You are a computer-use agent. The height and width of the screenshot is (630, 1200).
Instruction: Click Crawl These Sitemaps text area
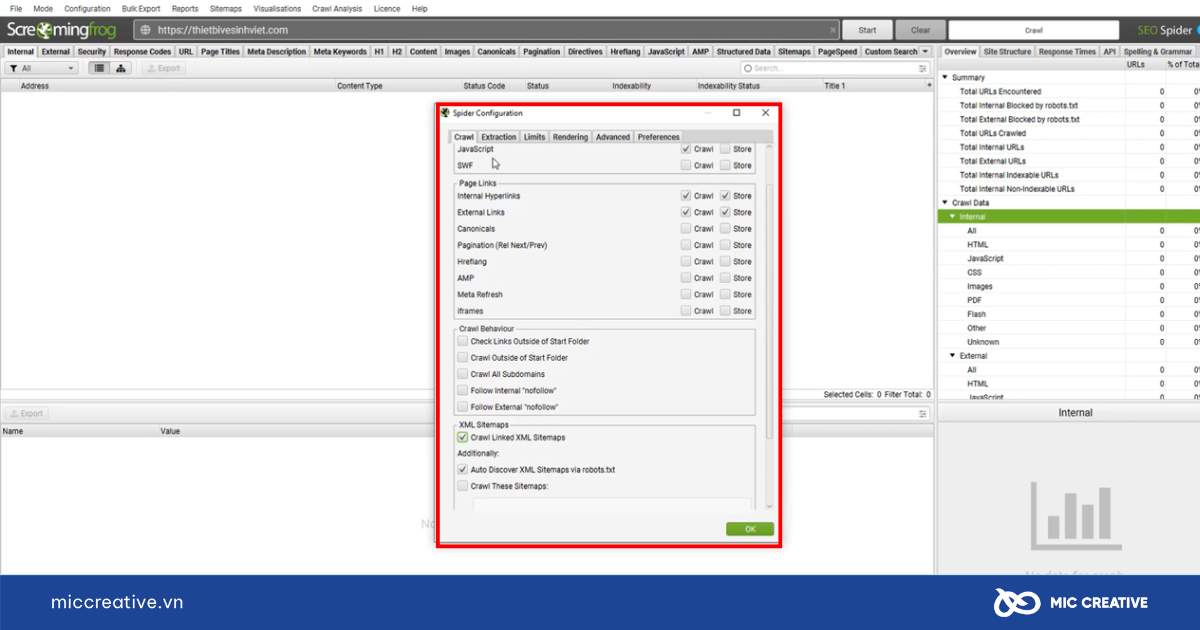click(x=611, y=504)
